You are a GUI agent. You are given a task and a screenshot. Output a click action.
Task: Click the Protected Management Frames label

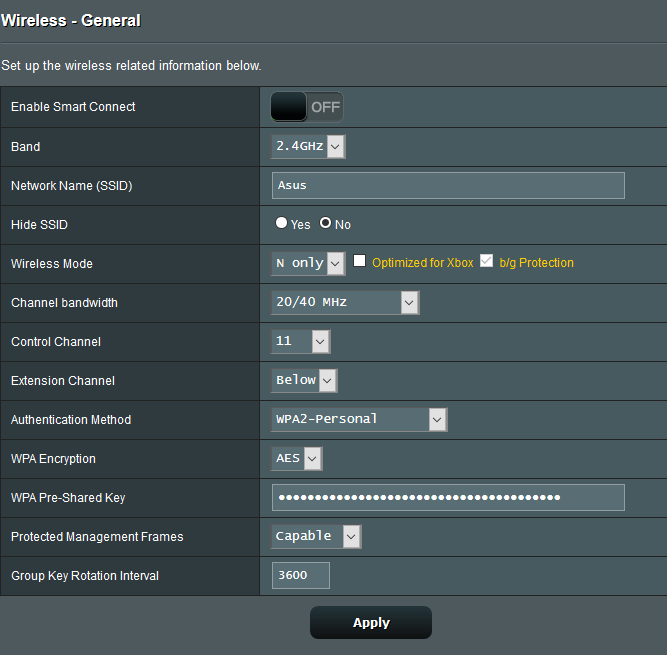(x=97, y=537)
